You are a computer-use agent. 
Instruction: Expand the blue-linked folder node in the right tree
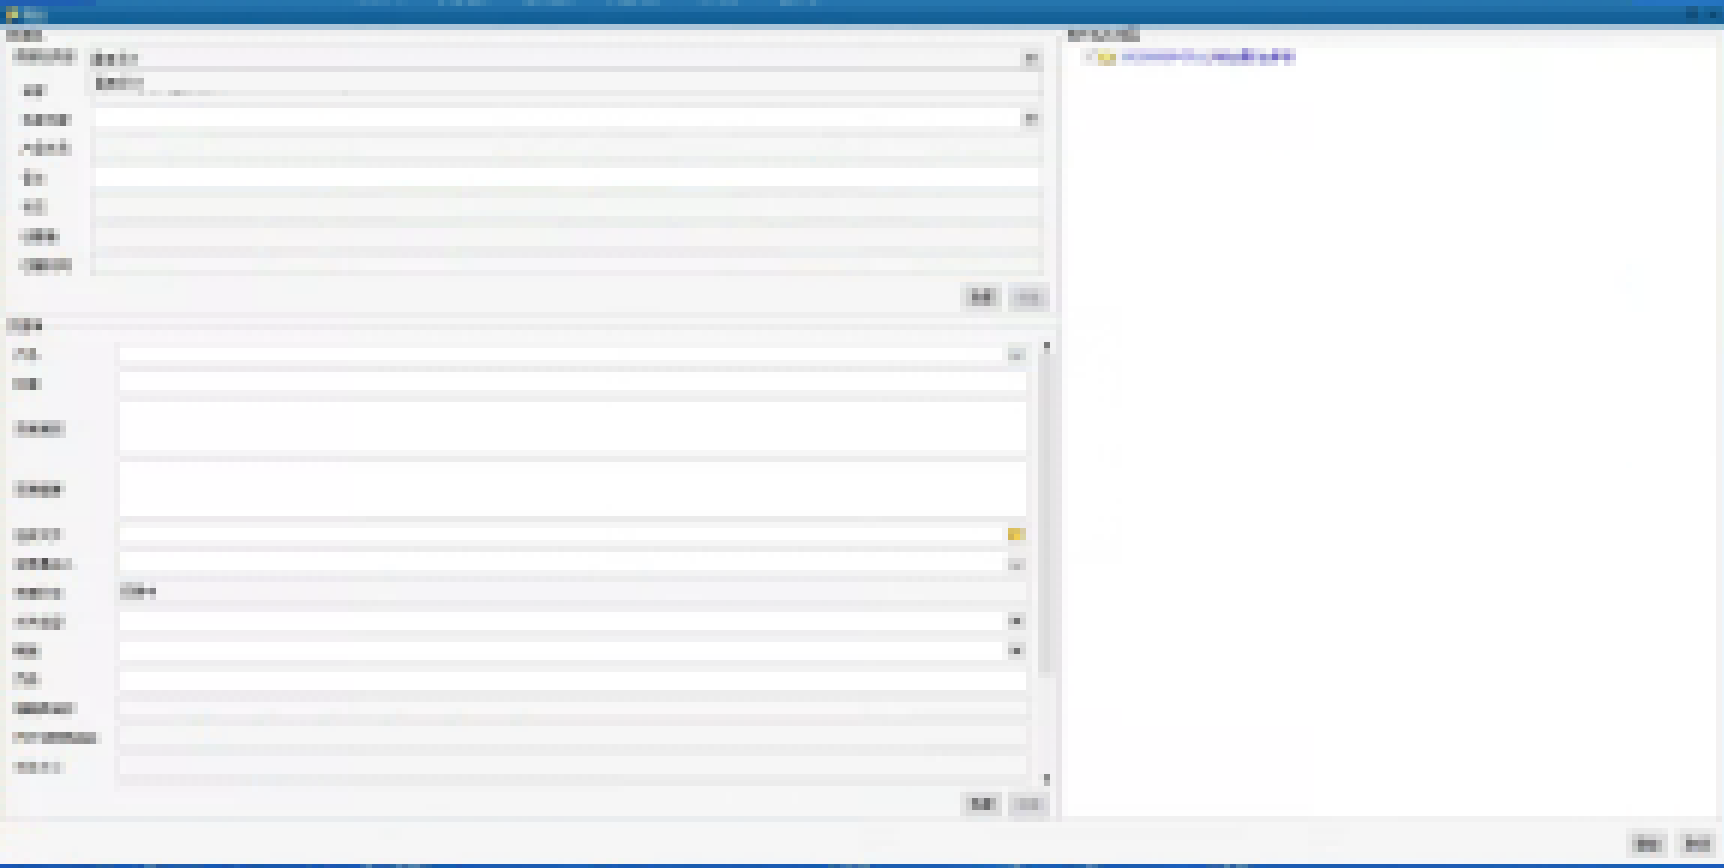1088,57
